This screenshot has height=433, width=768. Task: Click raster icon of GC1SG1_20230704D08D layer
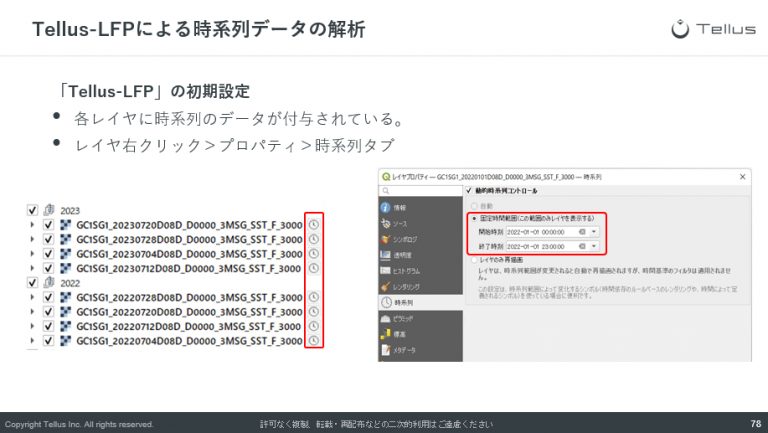coord(66,254)
